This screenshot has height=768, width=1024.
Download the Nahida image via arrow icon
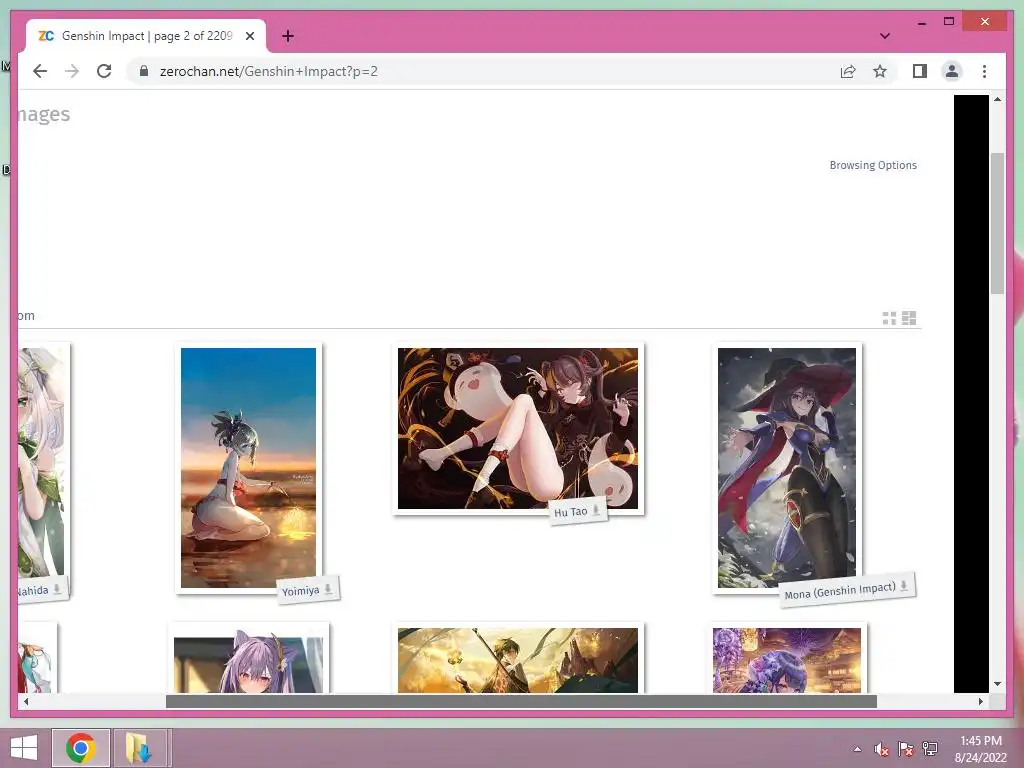pyautogui.click(x=57, y=589)
